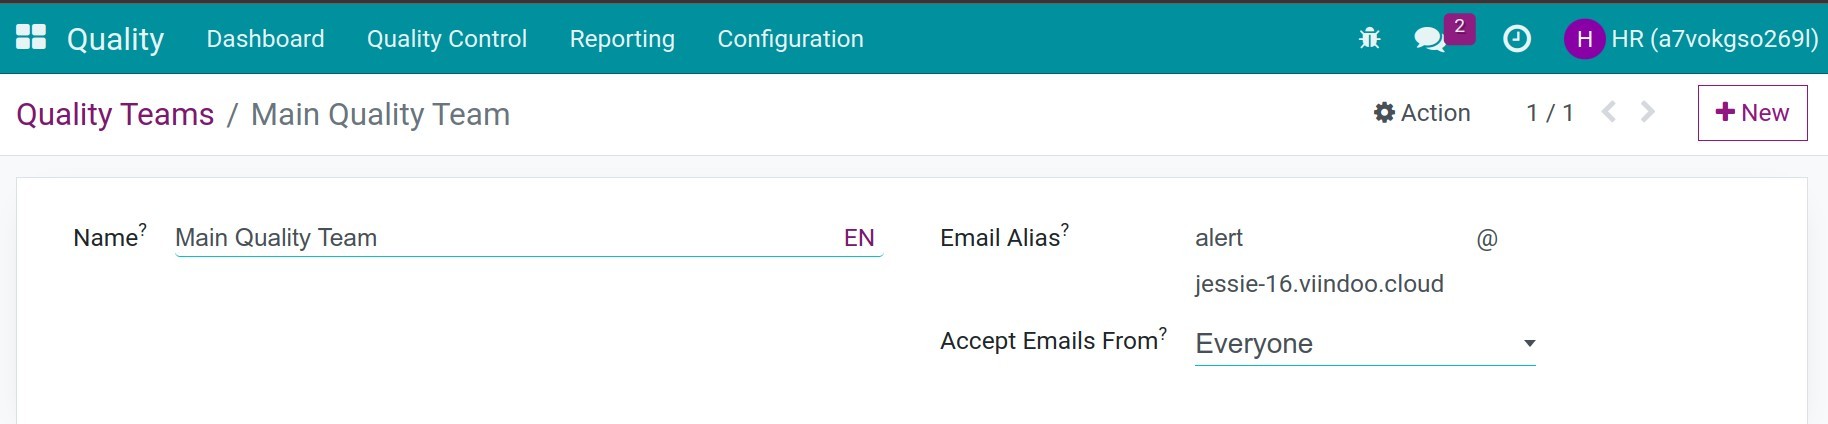Screen dimensions: 1828x424
Task: Go back to Quality Teams breadcrumb
Action: click(115, 114)
